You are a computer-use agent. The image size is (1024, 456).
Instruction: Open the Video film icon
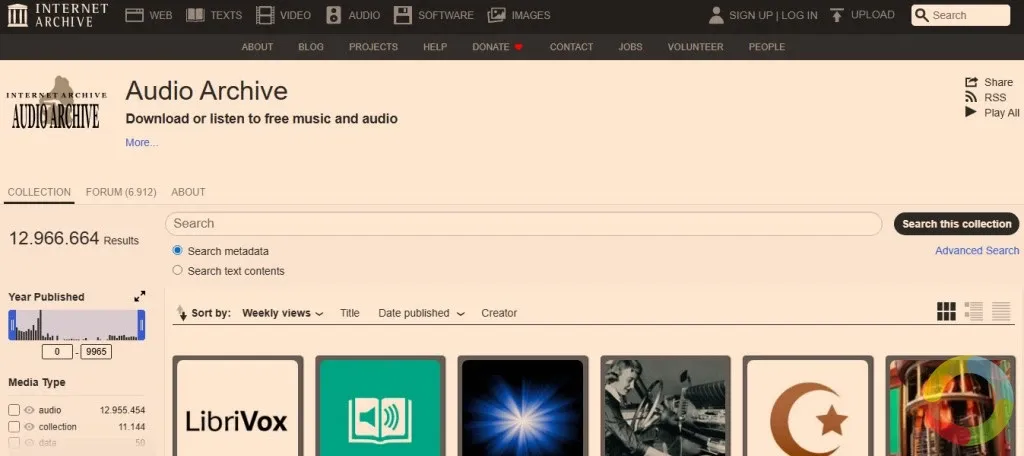[265, 15]
